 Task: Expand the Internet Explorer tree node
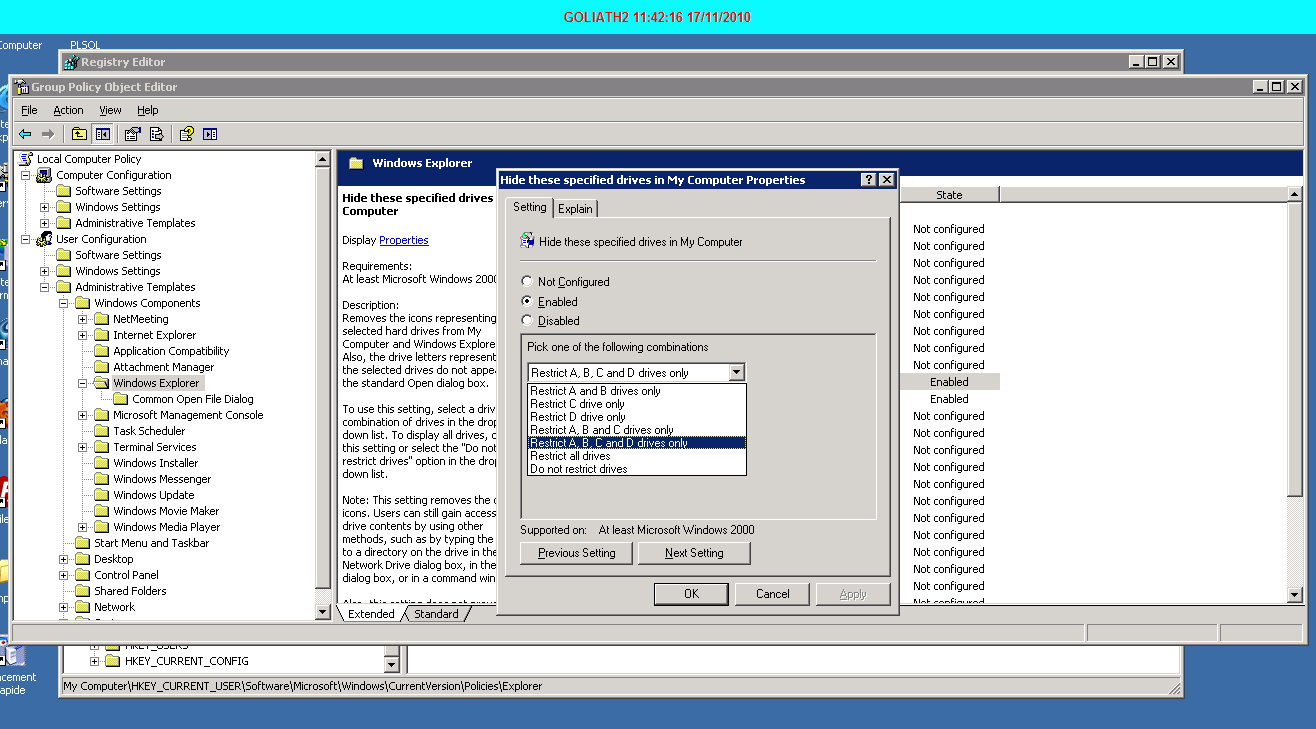pyautogui.click(x=84, y=335)
